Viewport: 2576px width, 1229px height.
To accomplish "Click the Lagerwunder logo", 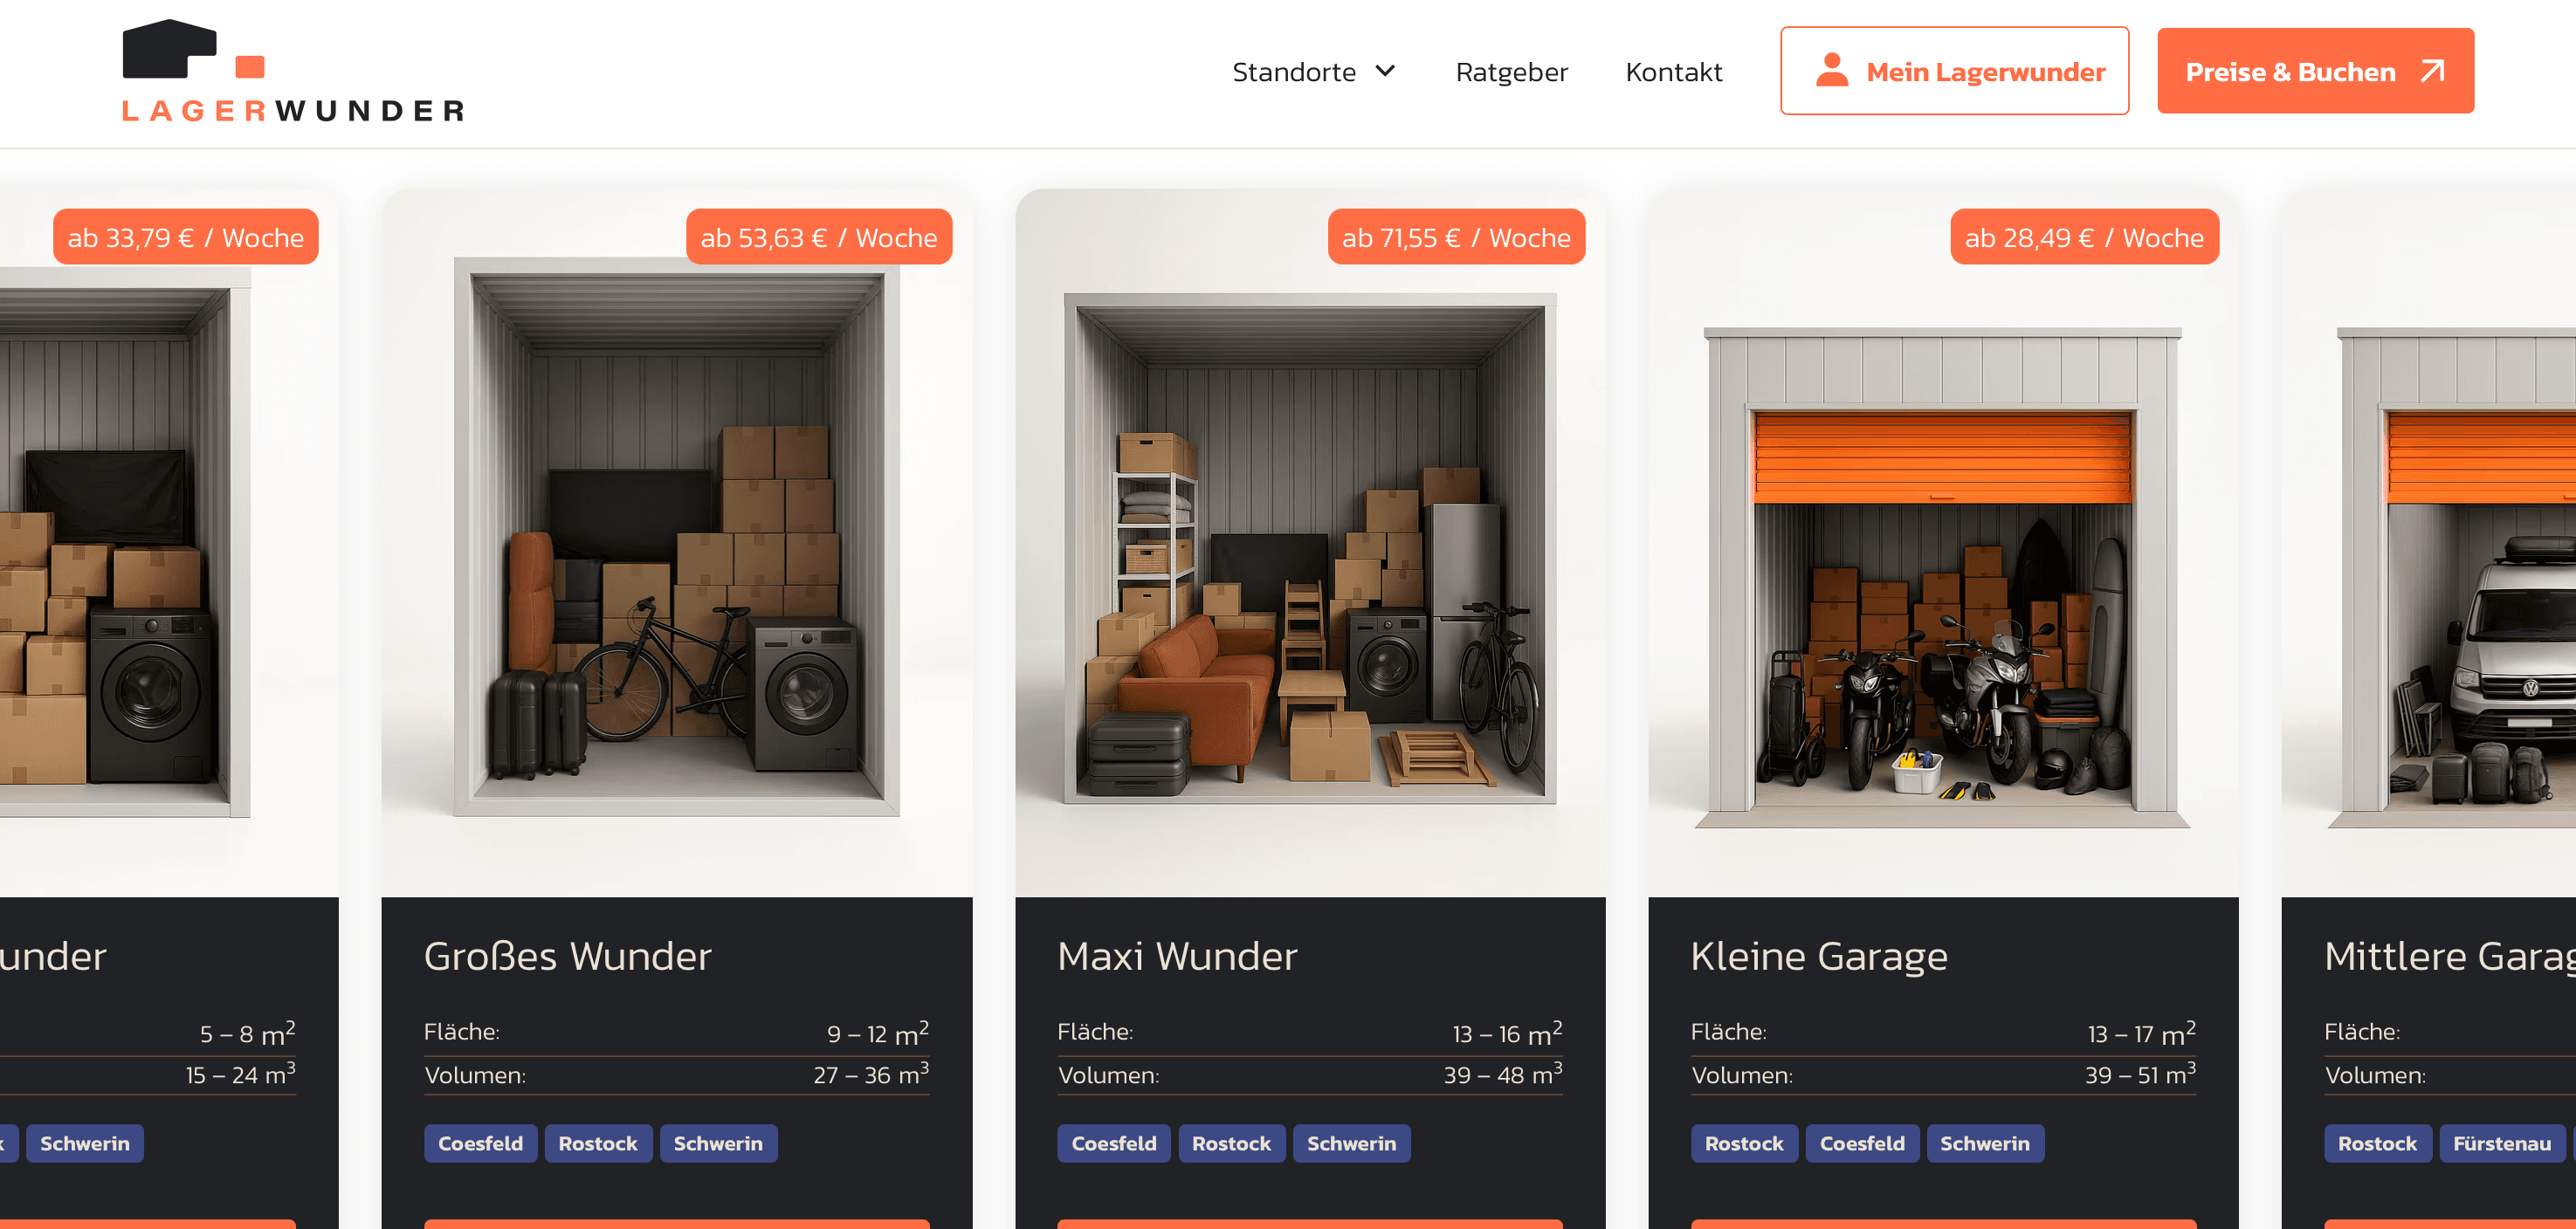I will click(x=293, y=71).
